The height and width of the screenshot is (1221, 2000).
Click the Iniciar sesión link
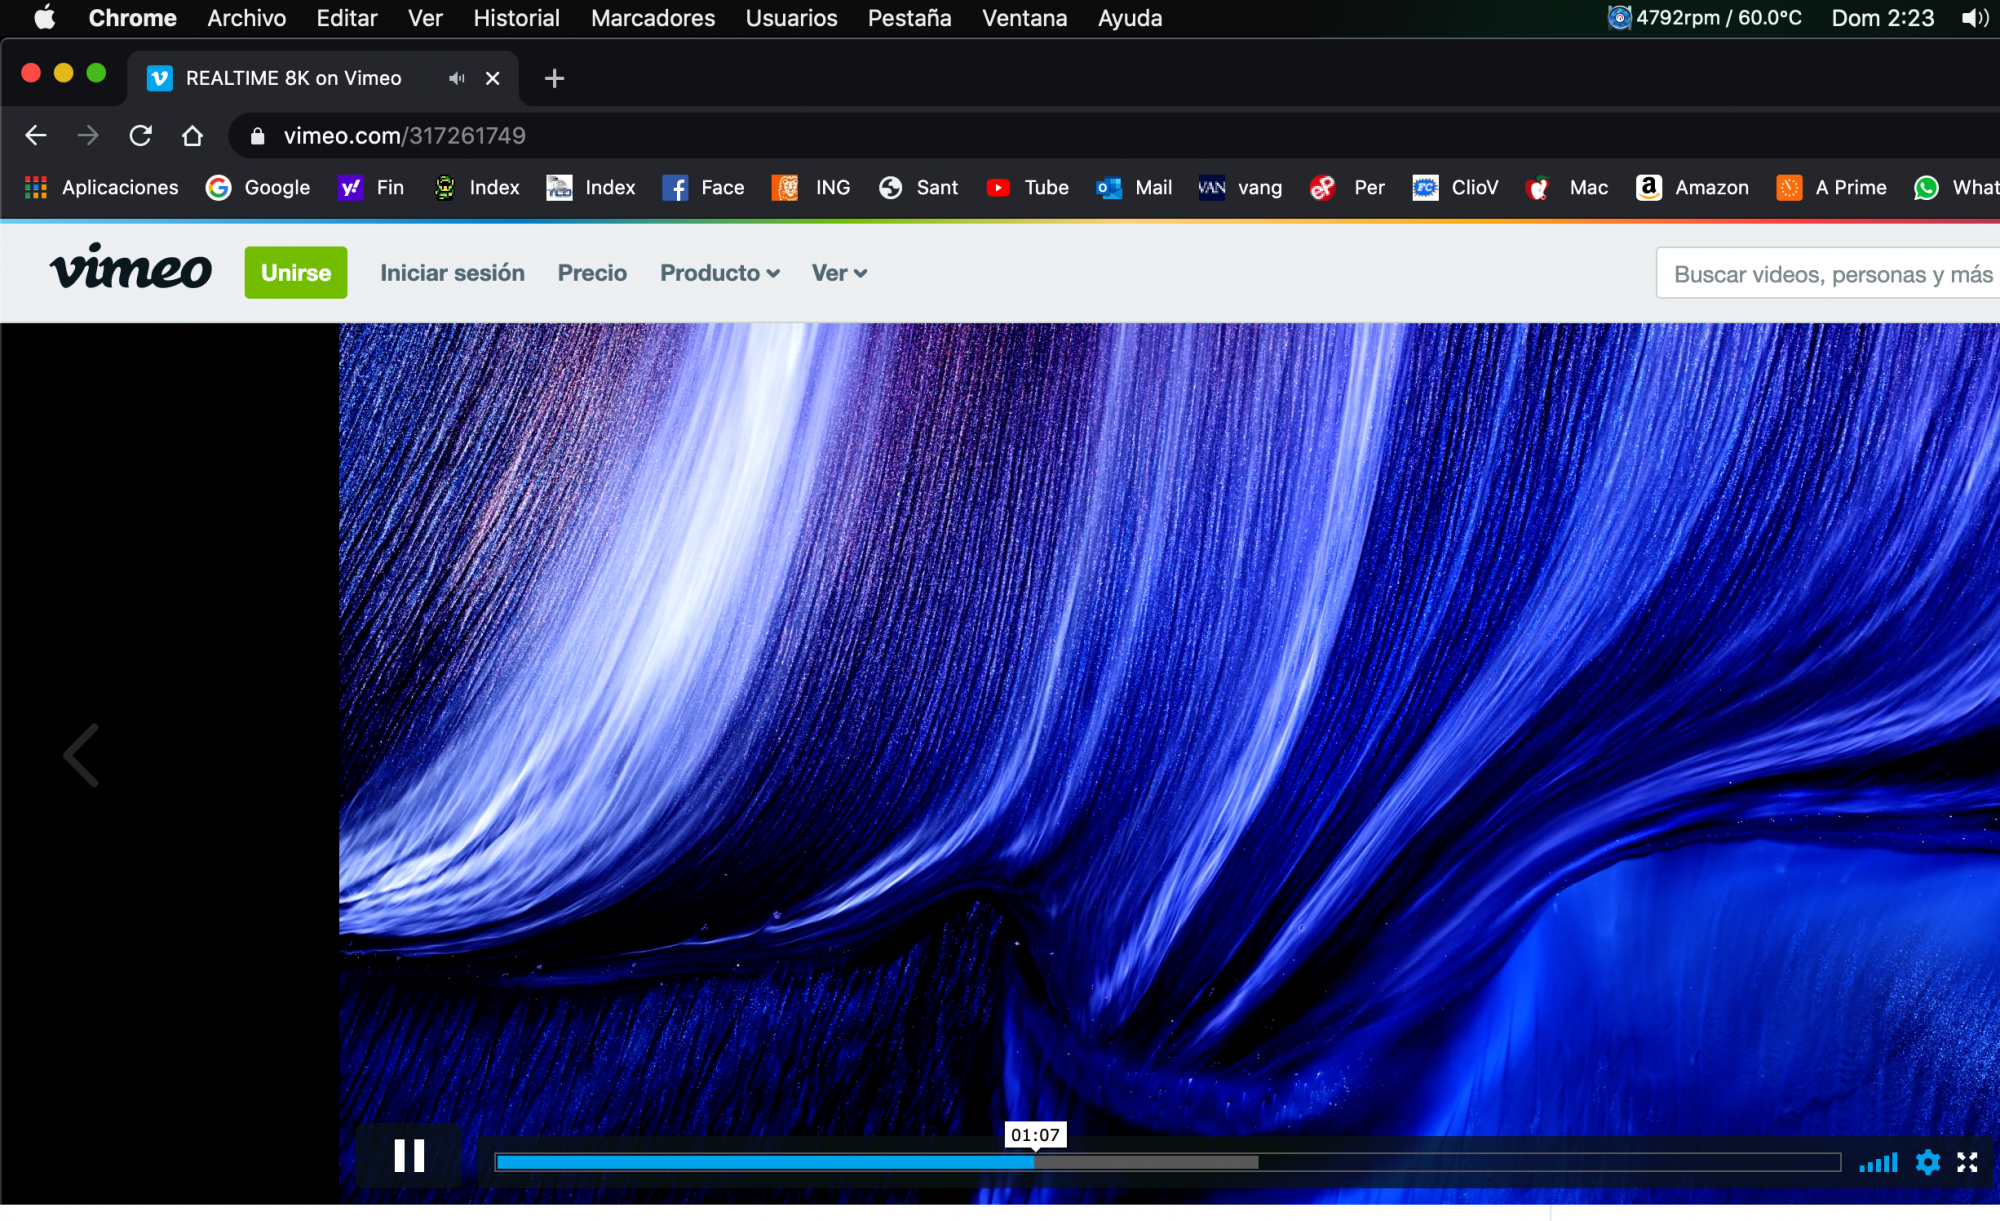(x=452, y=273)
